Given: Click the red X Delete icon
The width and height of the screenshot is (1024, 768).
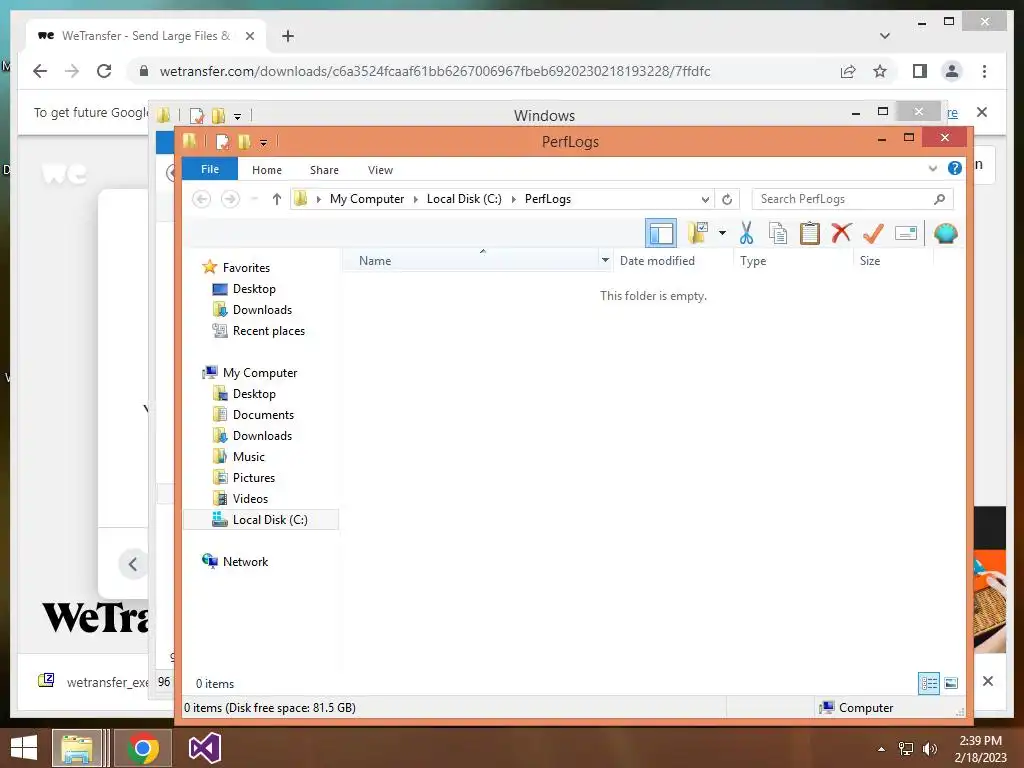Looking at the screenshot, I should [841, 232].
